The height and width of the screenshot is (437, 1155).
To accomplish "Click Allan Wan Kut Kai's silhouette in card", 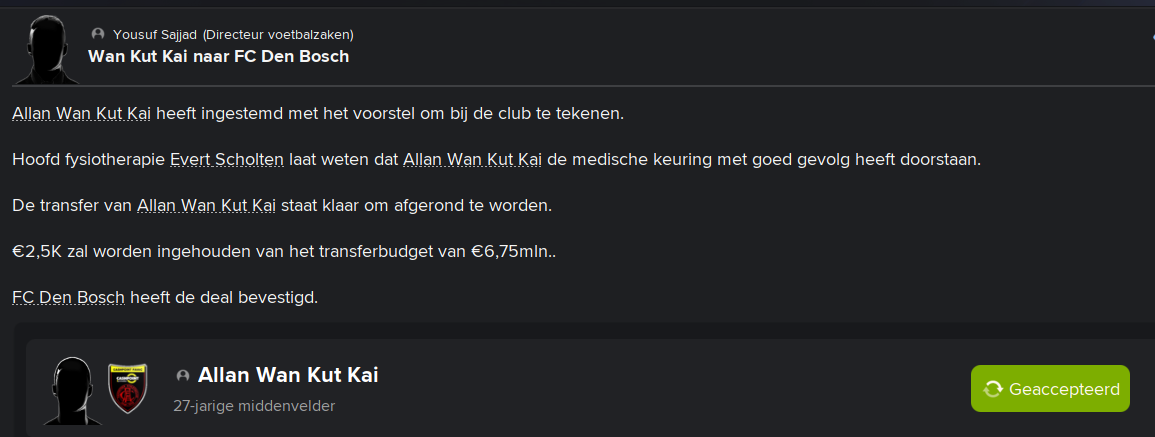I will tap(72, 391).
